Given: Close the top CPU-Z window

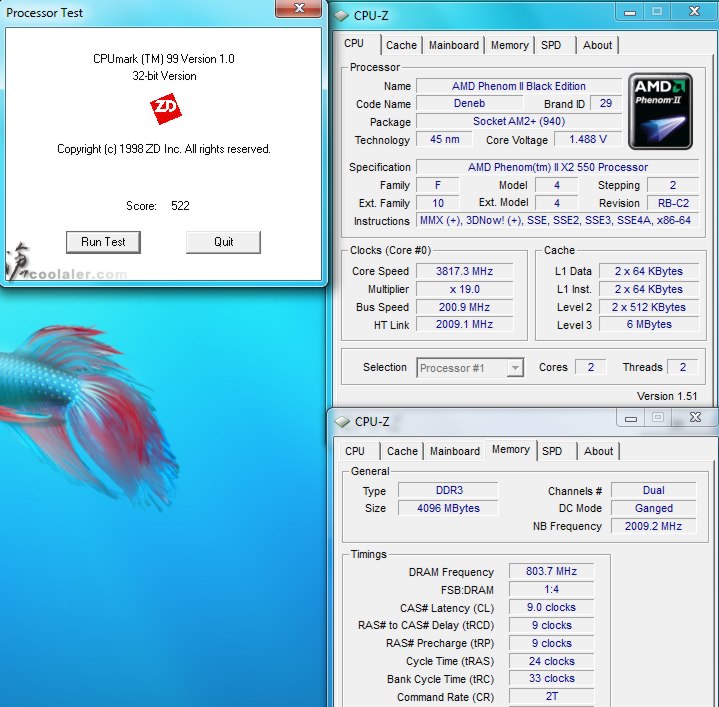Looking at the screenshot, I should (x=694, y=11).
